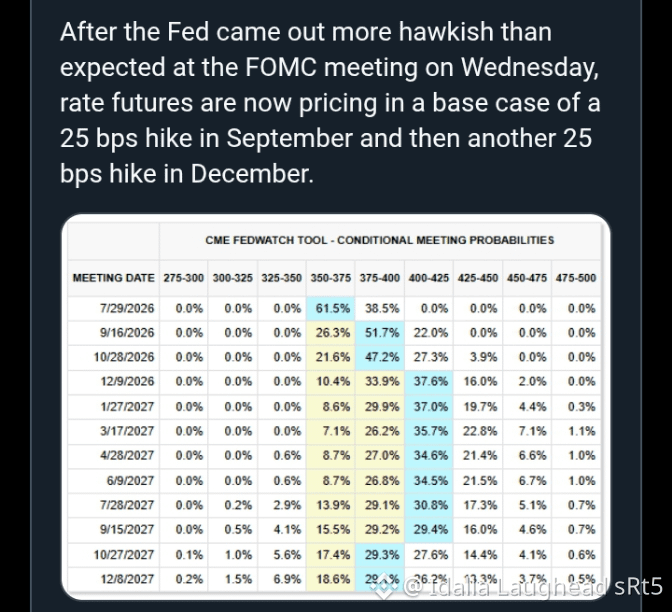The width and height of the screenshot is (672, 612).
Task: Click the table title CME FEDWATCH TOOL
Action: (379, 240)
